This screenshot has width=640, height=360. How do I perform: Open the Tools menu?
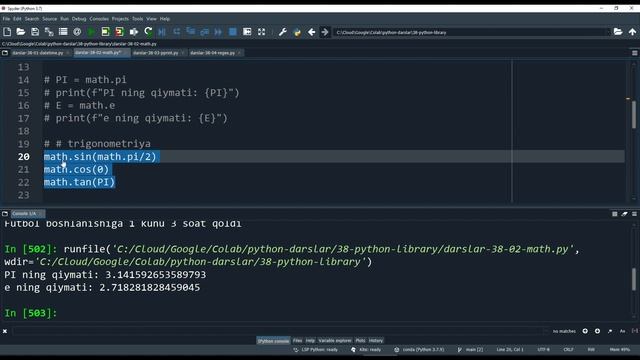(138, 19)
